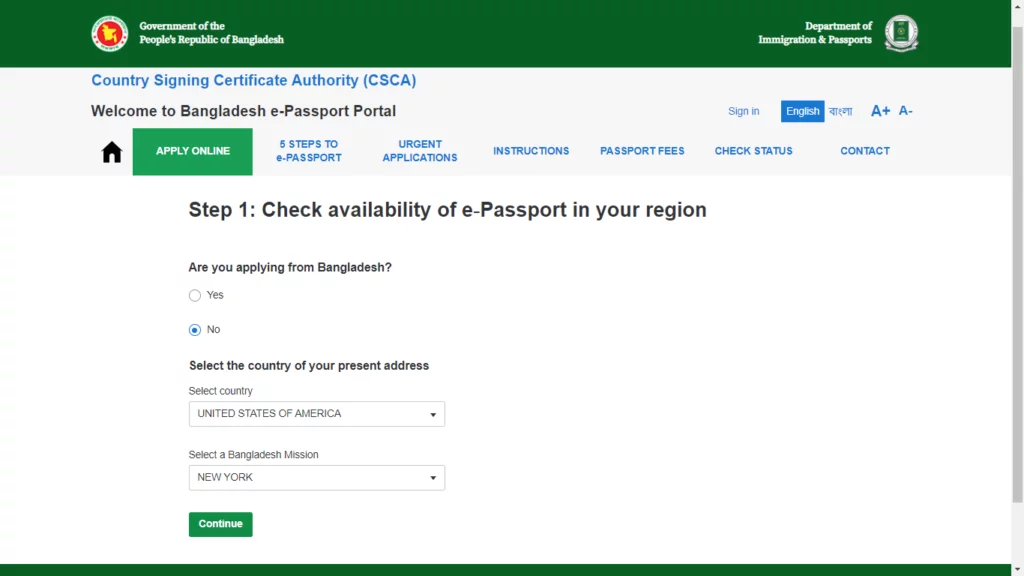This screenshot has width=1024, height=576.
Task: Switch language to English
Action: (802, 111)
